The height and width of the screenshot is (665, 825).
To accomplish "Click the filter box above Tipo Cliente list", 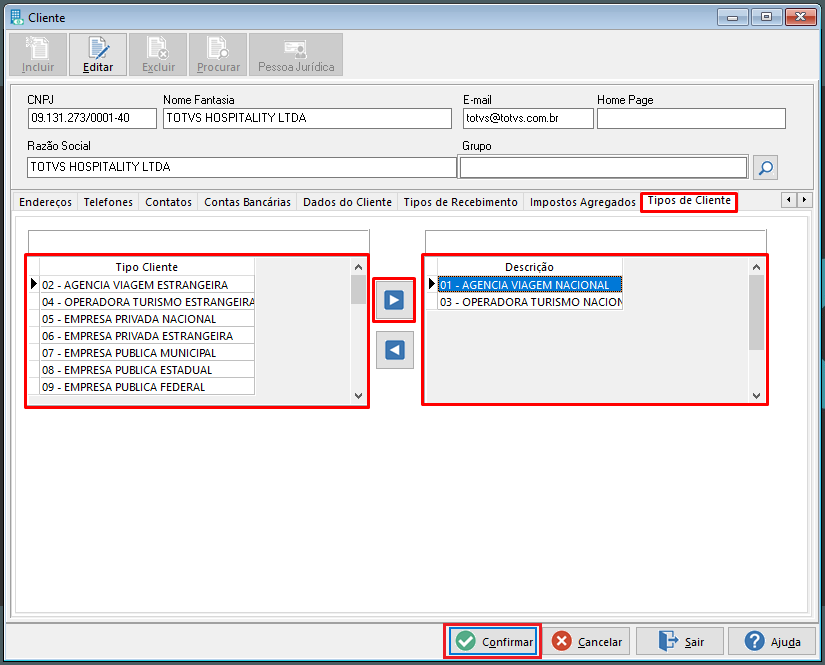I will coord(199,242).
